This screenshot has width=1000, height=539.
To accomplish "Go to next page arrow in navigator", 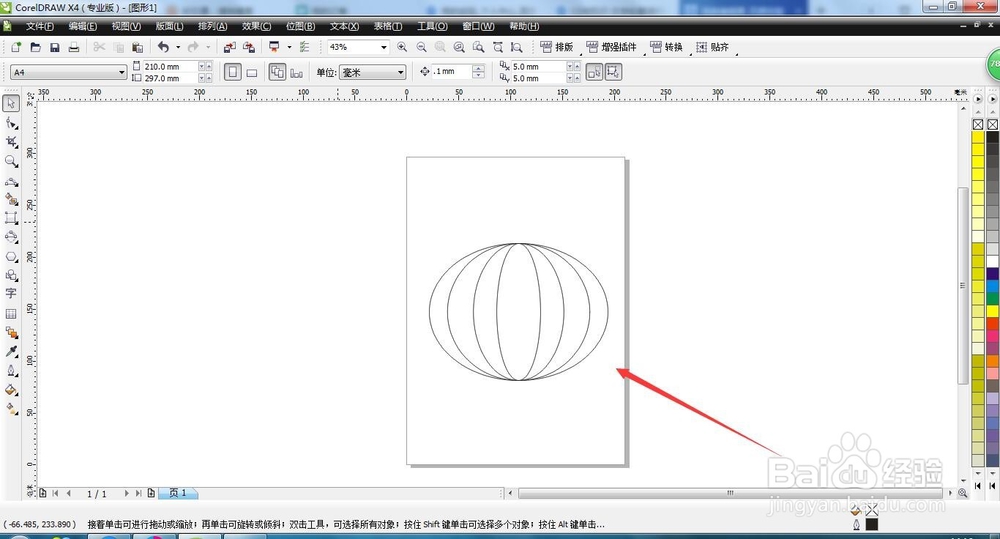I will click(x=126, y=493).
